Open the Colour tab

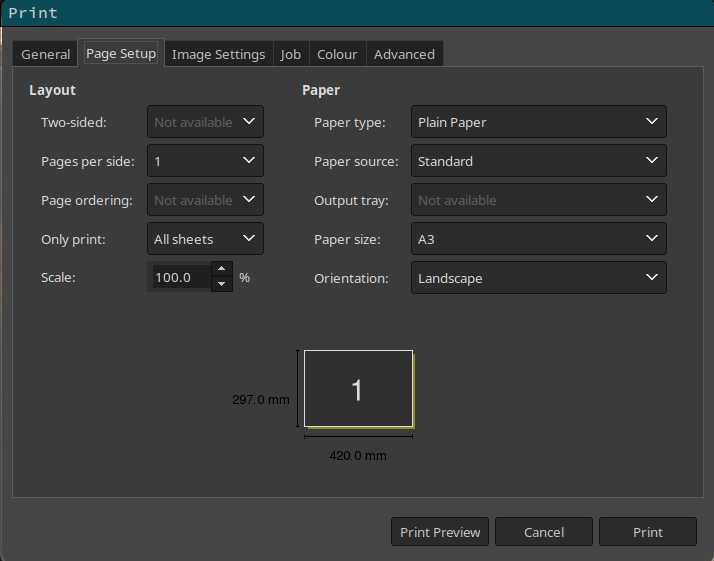[337, 54]
